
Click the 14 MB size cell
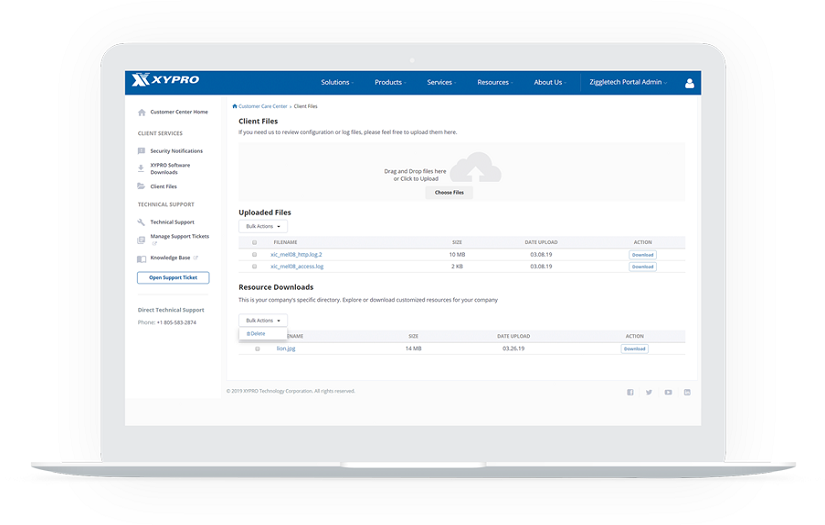(414, 349)
